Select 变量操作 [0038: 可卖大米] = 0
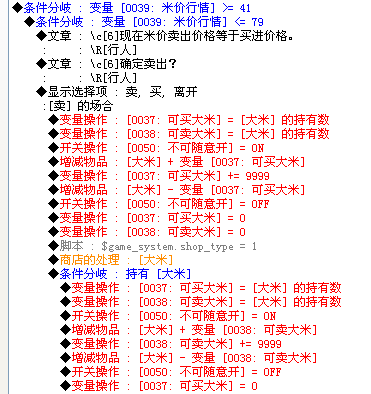Image resolution: width=371 pixels, height=394 pixels. pyautogui.click(x=147, y=232)
